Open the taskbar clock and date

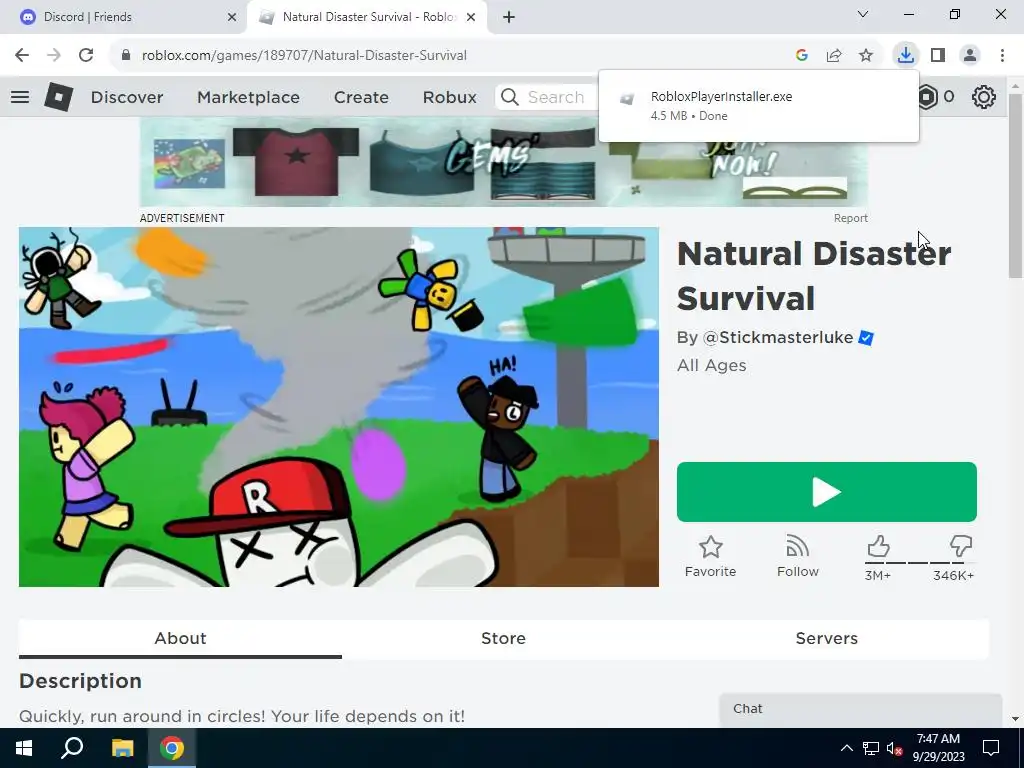click(x=938, y=748)
